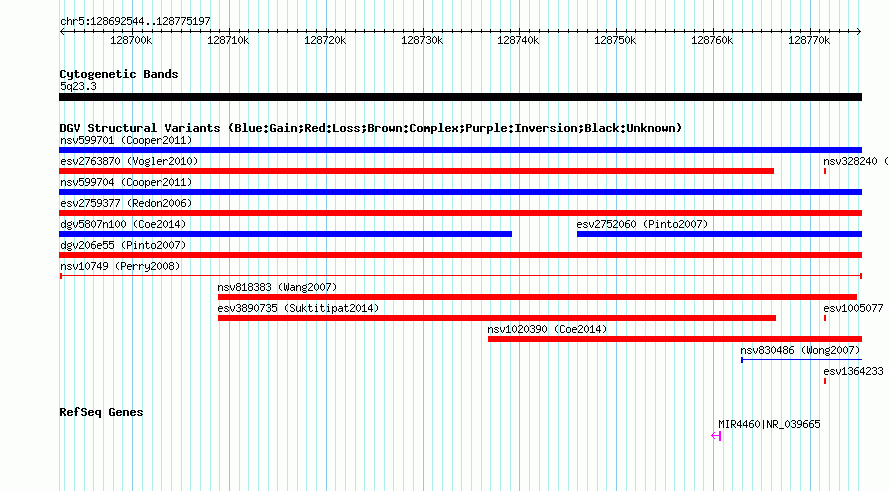Click the 128760k ruler tick label
Viewport: 890px width, 491px height.
(x=712, y=40)
